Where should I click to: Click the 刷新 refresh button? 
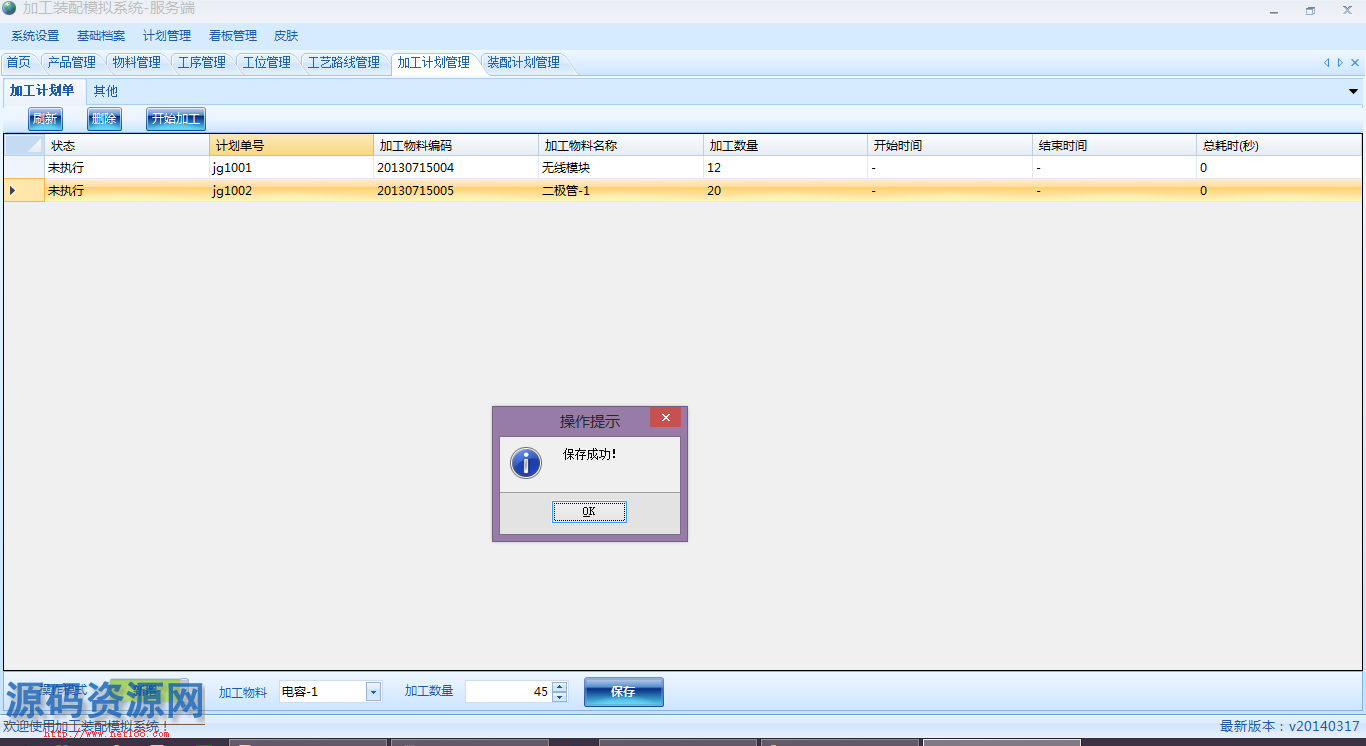point(45,119)
